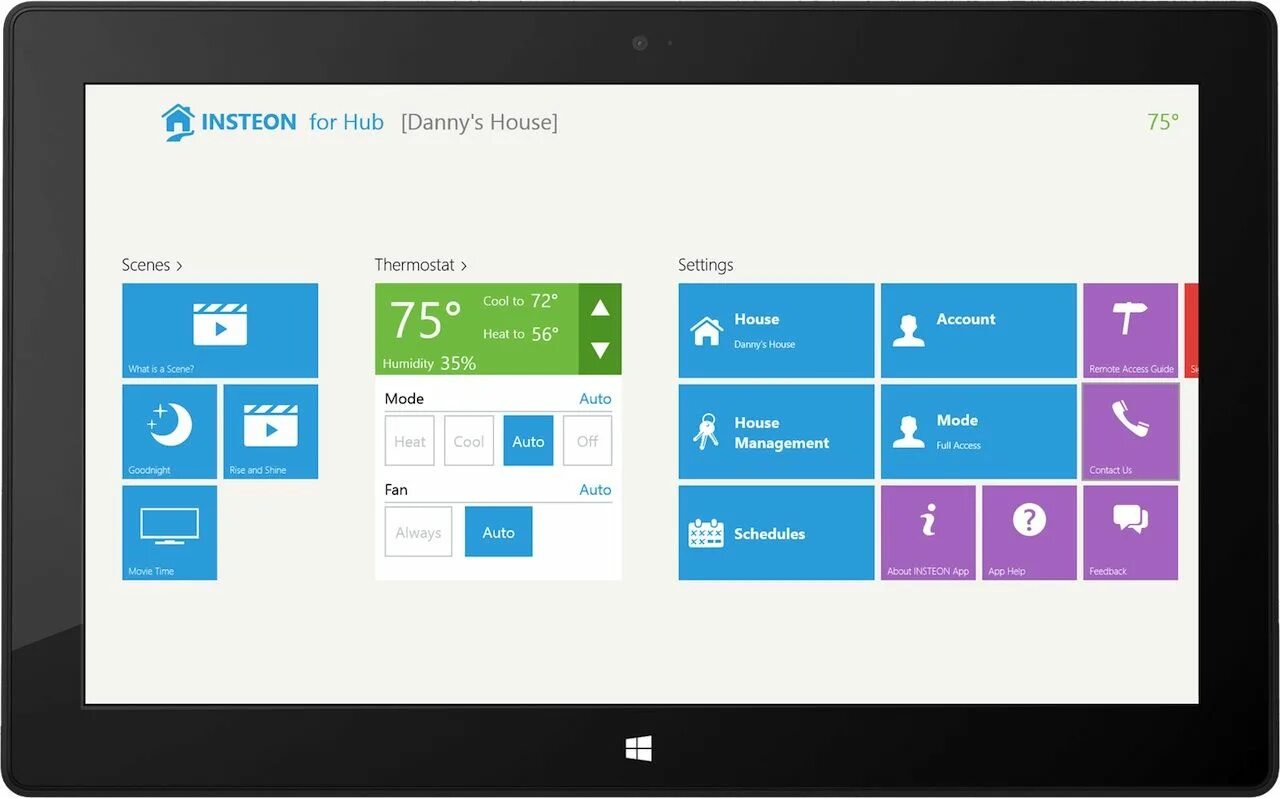Expand the Scenes section header
1280x798 pixels.
coord(152,265)
